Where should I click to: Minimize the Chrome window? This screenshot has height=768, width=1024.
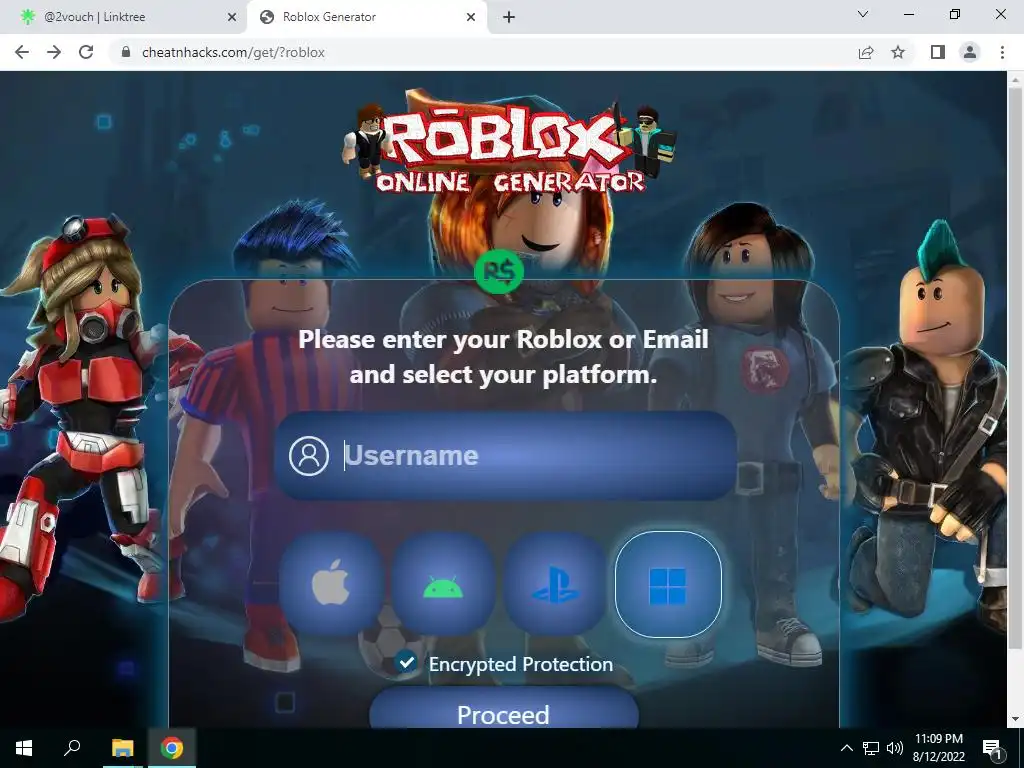pos(908,14)
